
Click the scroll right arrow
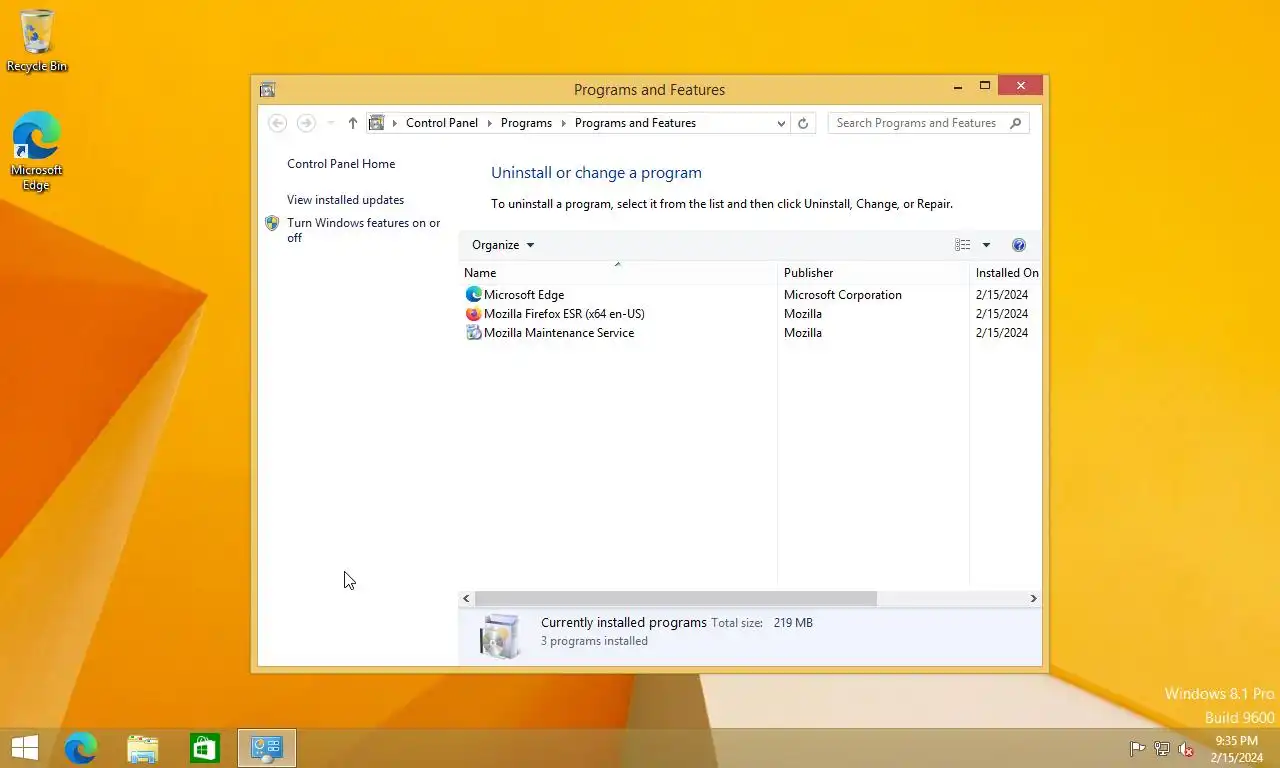click(x=1033, y=598)
